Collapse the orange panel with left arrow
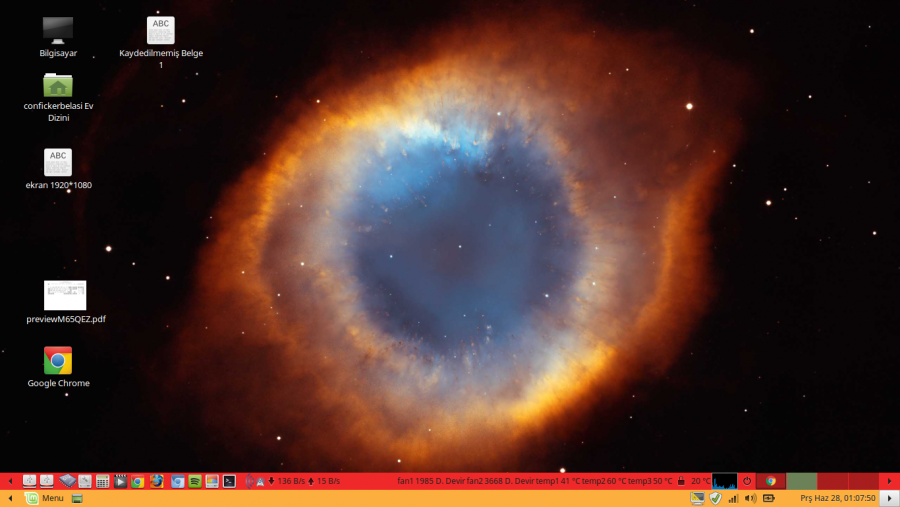This screenshot has height=507, width=900. [10, 498]
